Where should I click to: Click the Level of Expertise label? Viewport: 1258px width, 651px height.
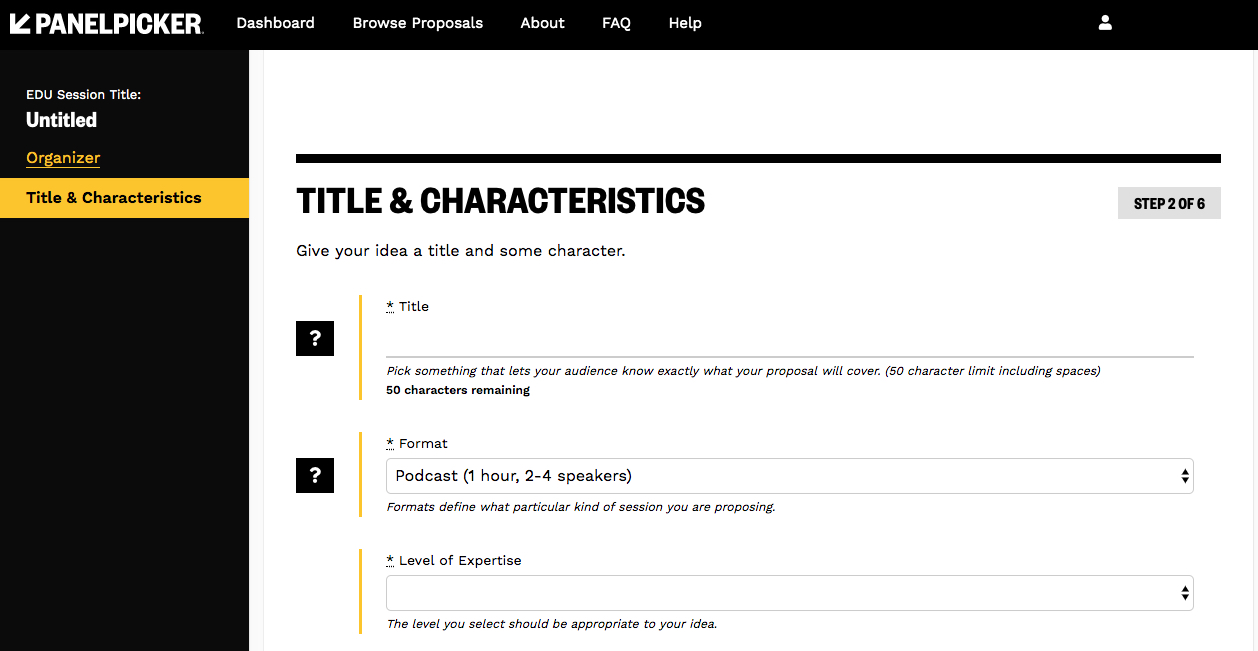coord(460,560)
